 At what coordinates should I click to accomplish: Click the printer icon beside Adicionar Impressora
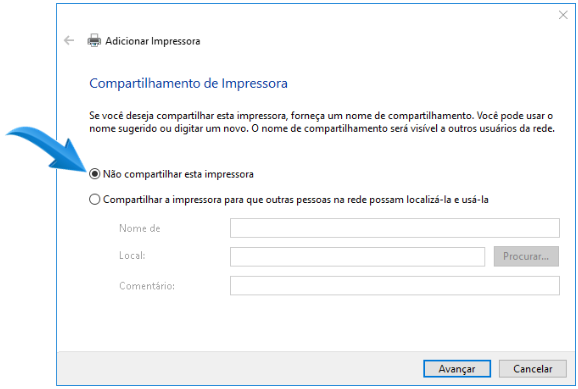pos(94,40)
